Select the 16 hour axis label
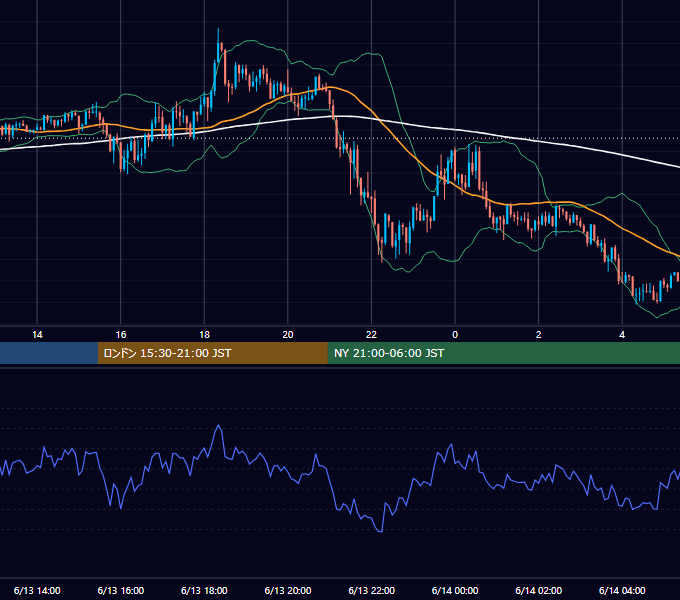This screenshot has height=600, width=680. coord(121,335)
